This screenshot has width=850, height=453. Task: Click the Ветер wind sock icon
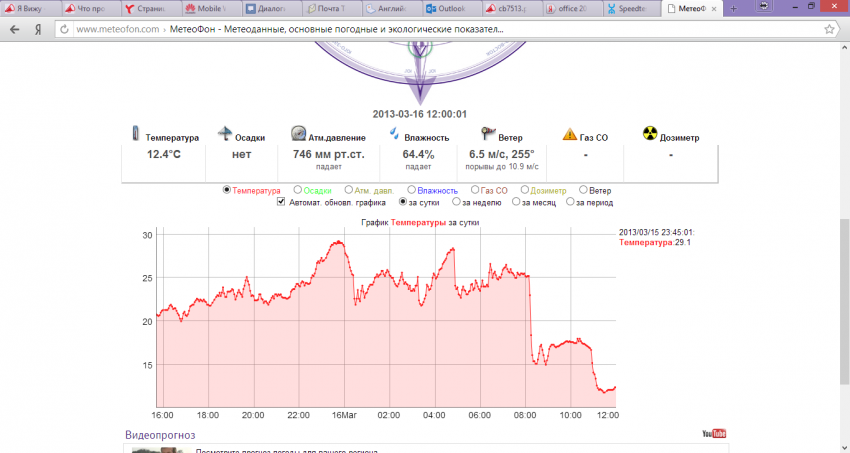(487, 135)
